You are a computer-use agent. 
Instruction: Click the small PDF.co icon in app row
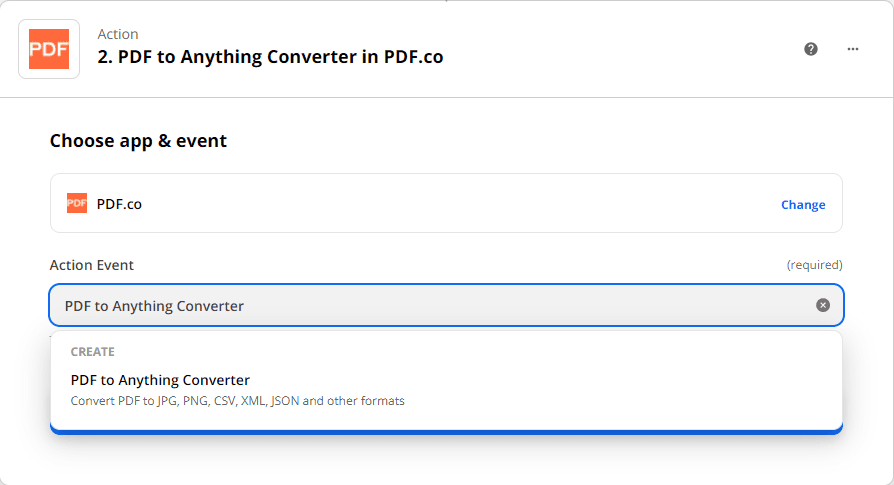[x=77, y=204]
